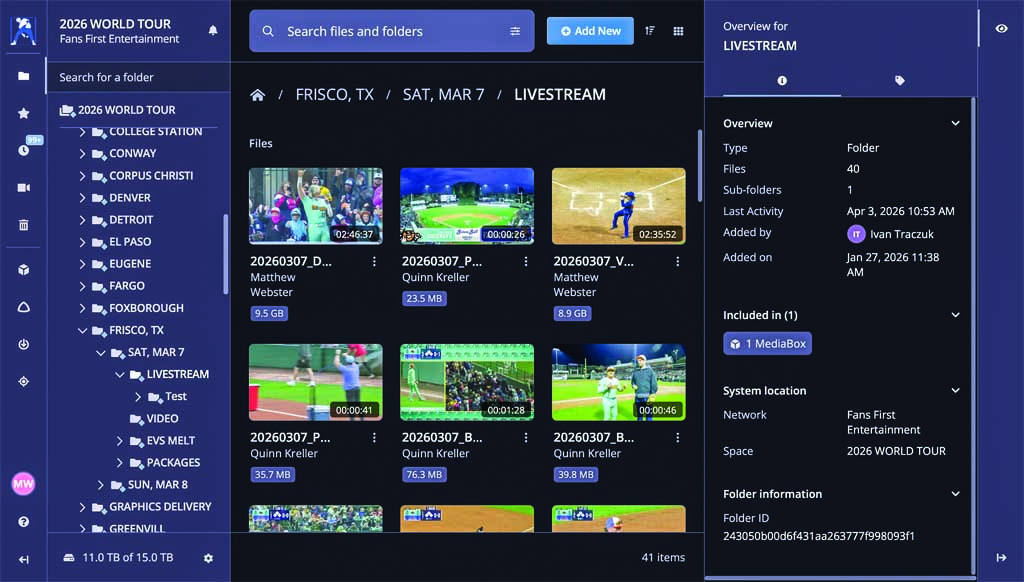Open the Files folder icon in sidebar
The height and width of the screenshot is (582, 1024).
[x=24, y=76]
